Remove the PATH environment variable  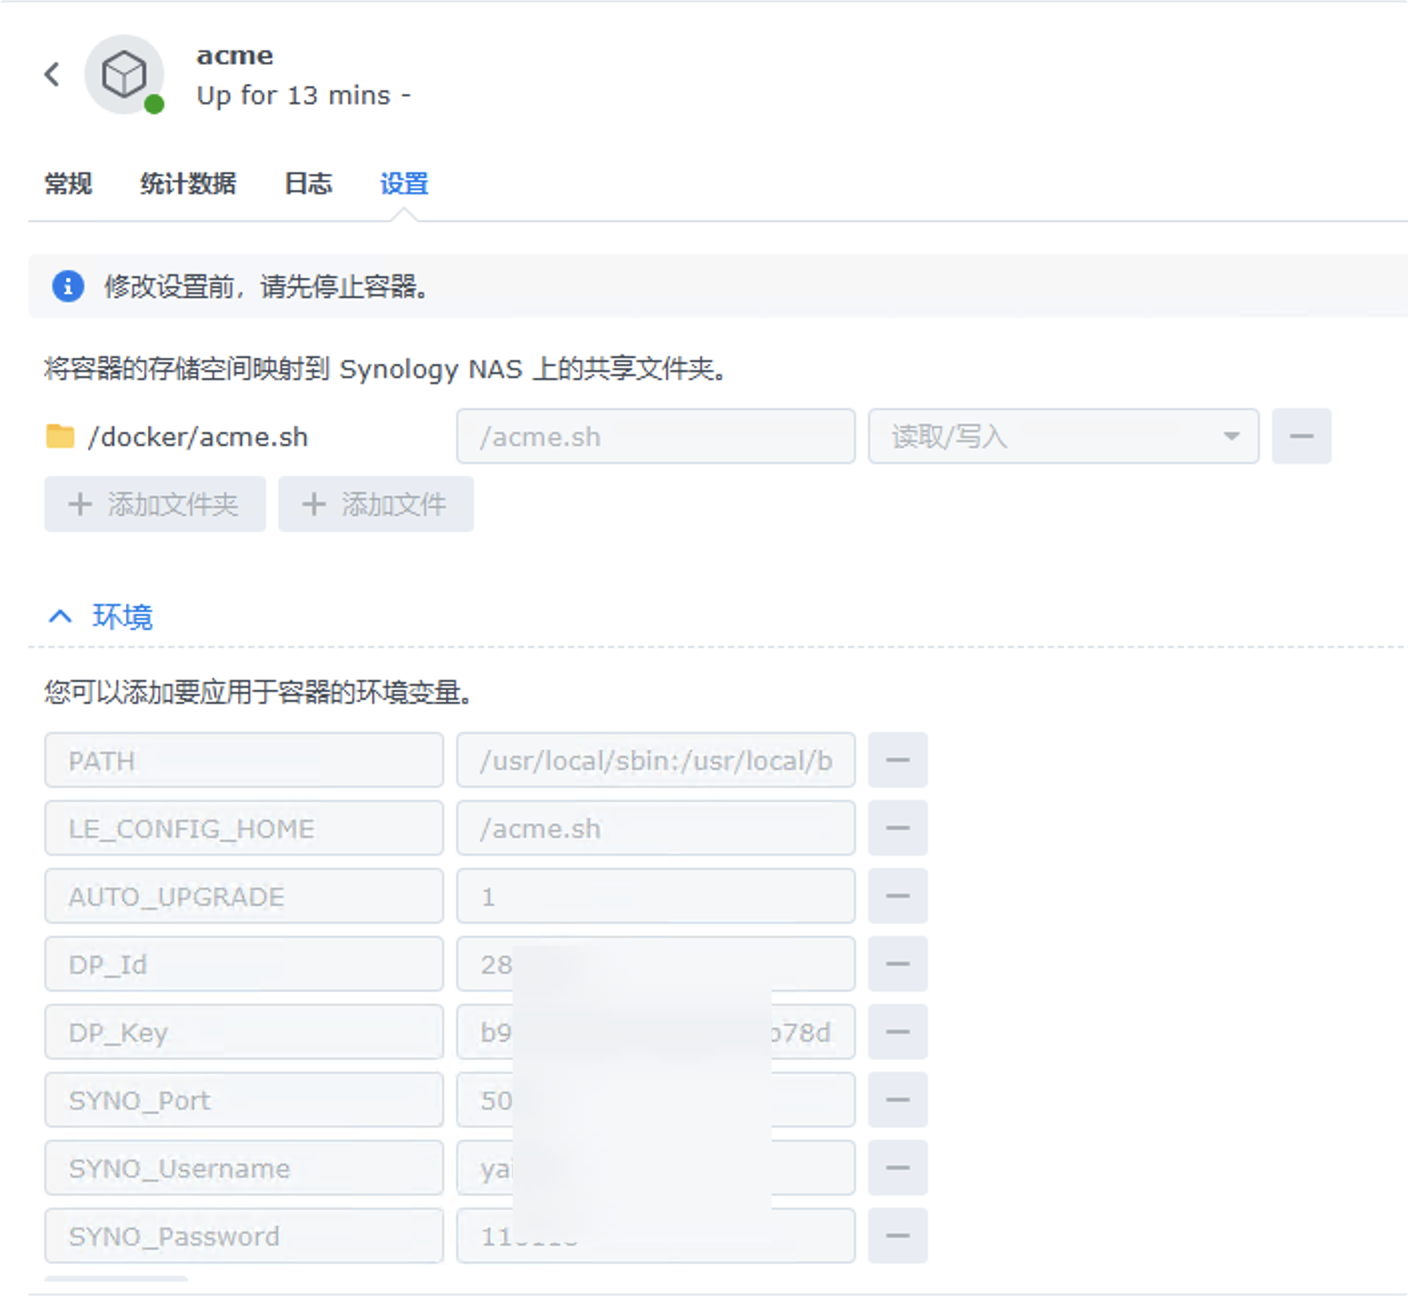[897, 760]
